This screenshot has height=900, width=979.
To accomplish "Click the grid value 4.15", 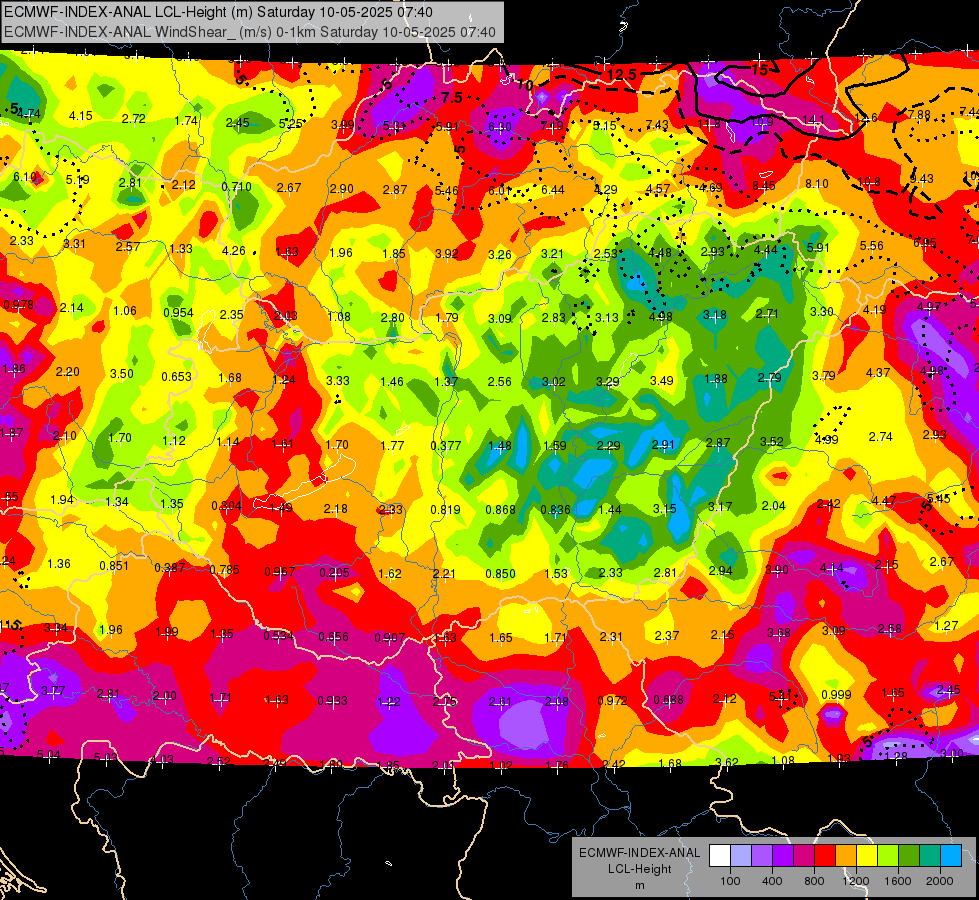I will click(x=81, y=116).
